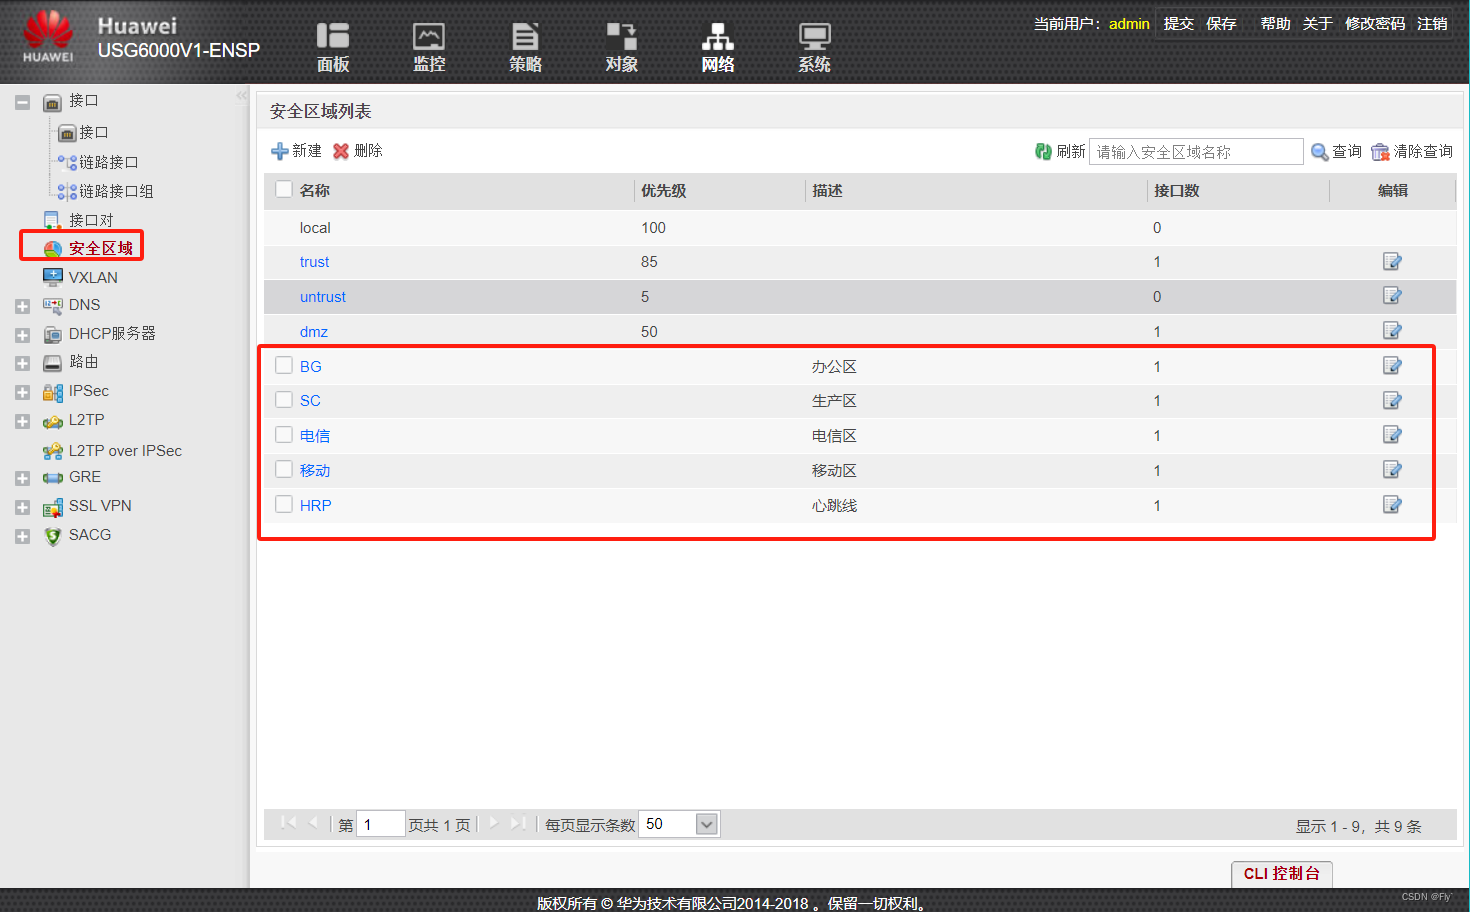Image resolution: width=1470 pixels, height=912 pixels.
Task: Select 链路接口组 in the sidebar
Action: pyautogui.click(x=116, y=191)
